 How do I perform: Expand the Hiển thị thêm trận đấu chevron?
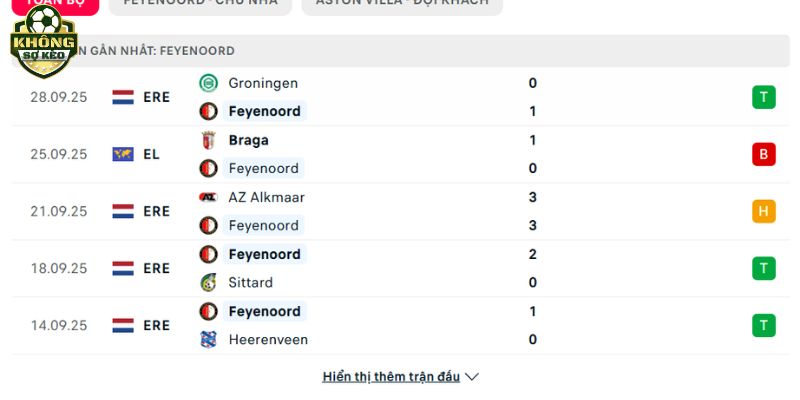tap(472, 377)
